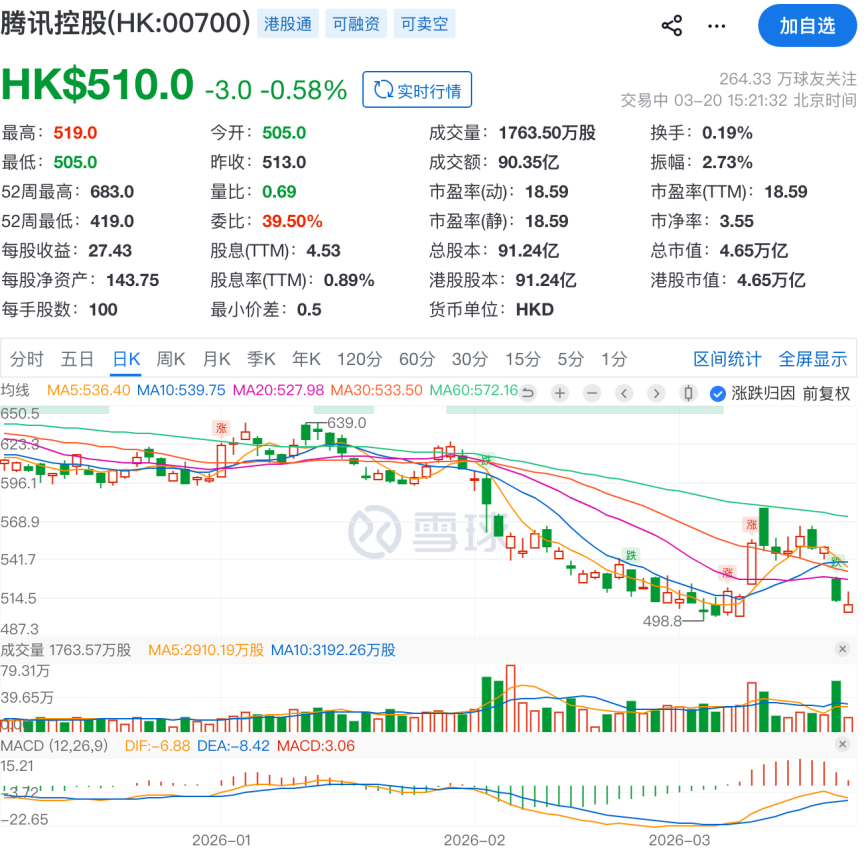This screenshot has width=866, height=854.
Task: Open the three-dots more options menu
Action: click(716, 26)
